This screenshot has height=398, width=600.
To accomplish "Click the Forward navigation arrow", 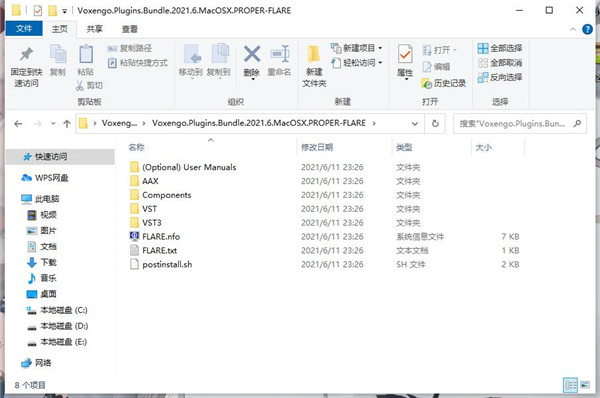I will pos(38,124).
